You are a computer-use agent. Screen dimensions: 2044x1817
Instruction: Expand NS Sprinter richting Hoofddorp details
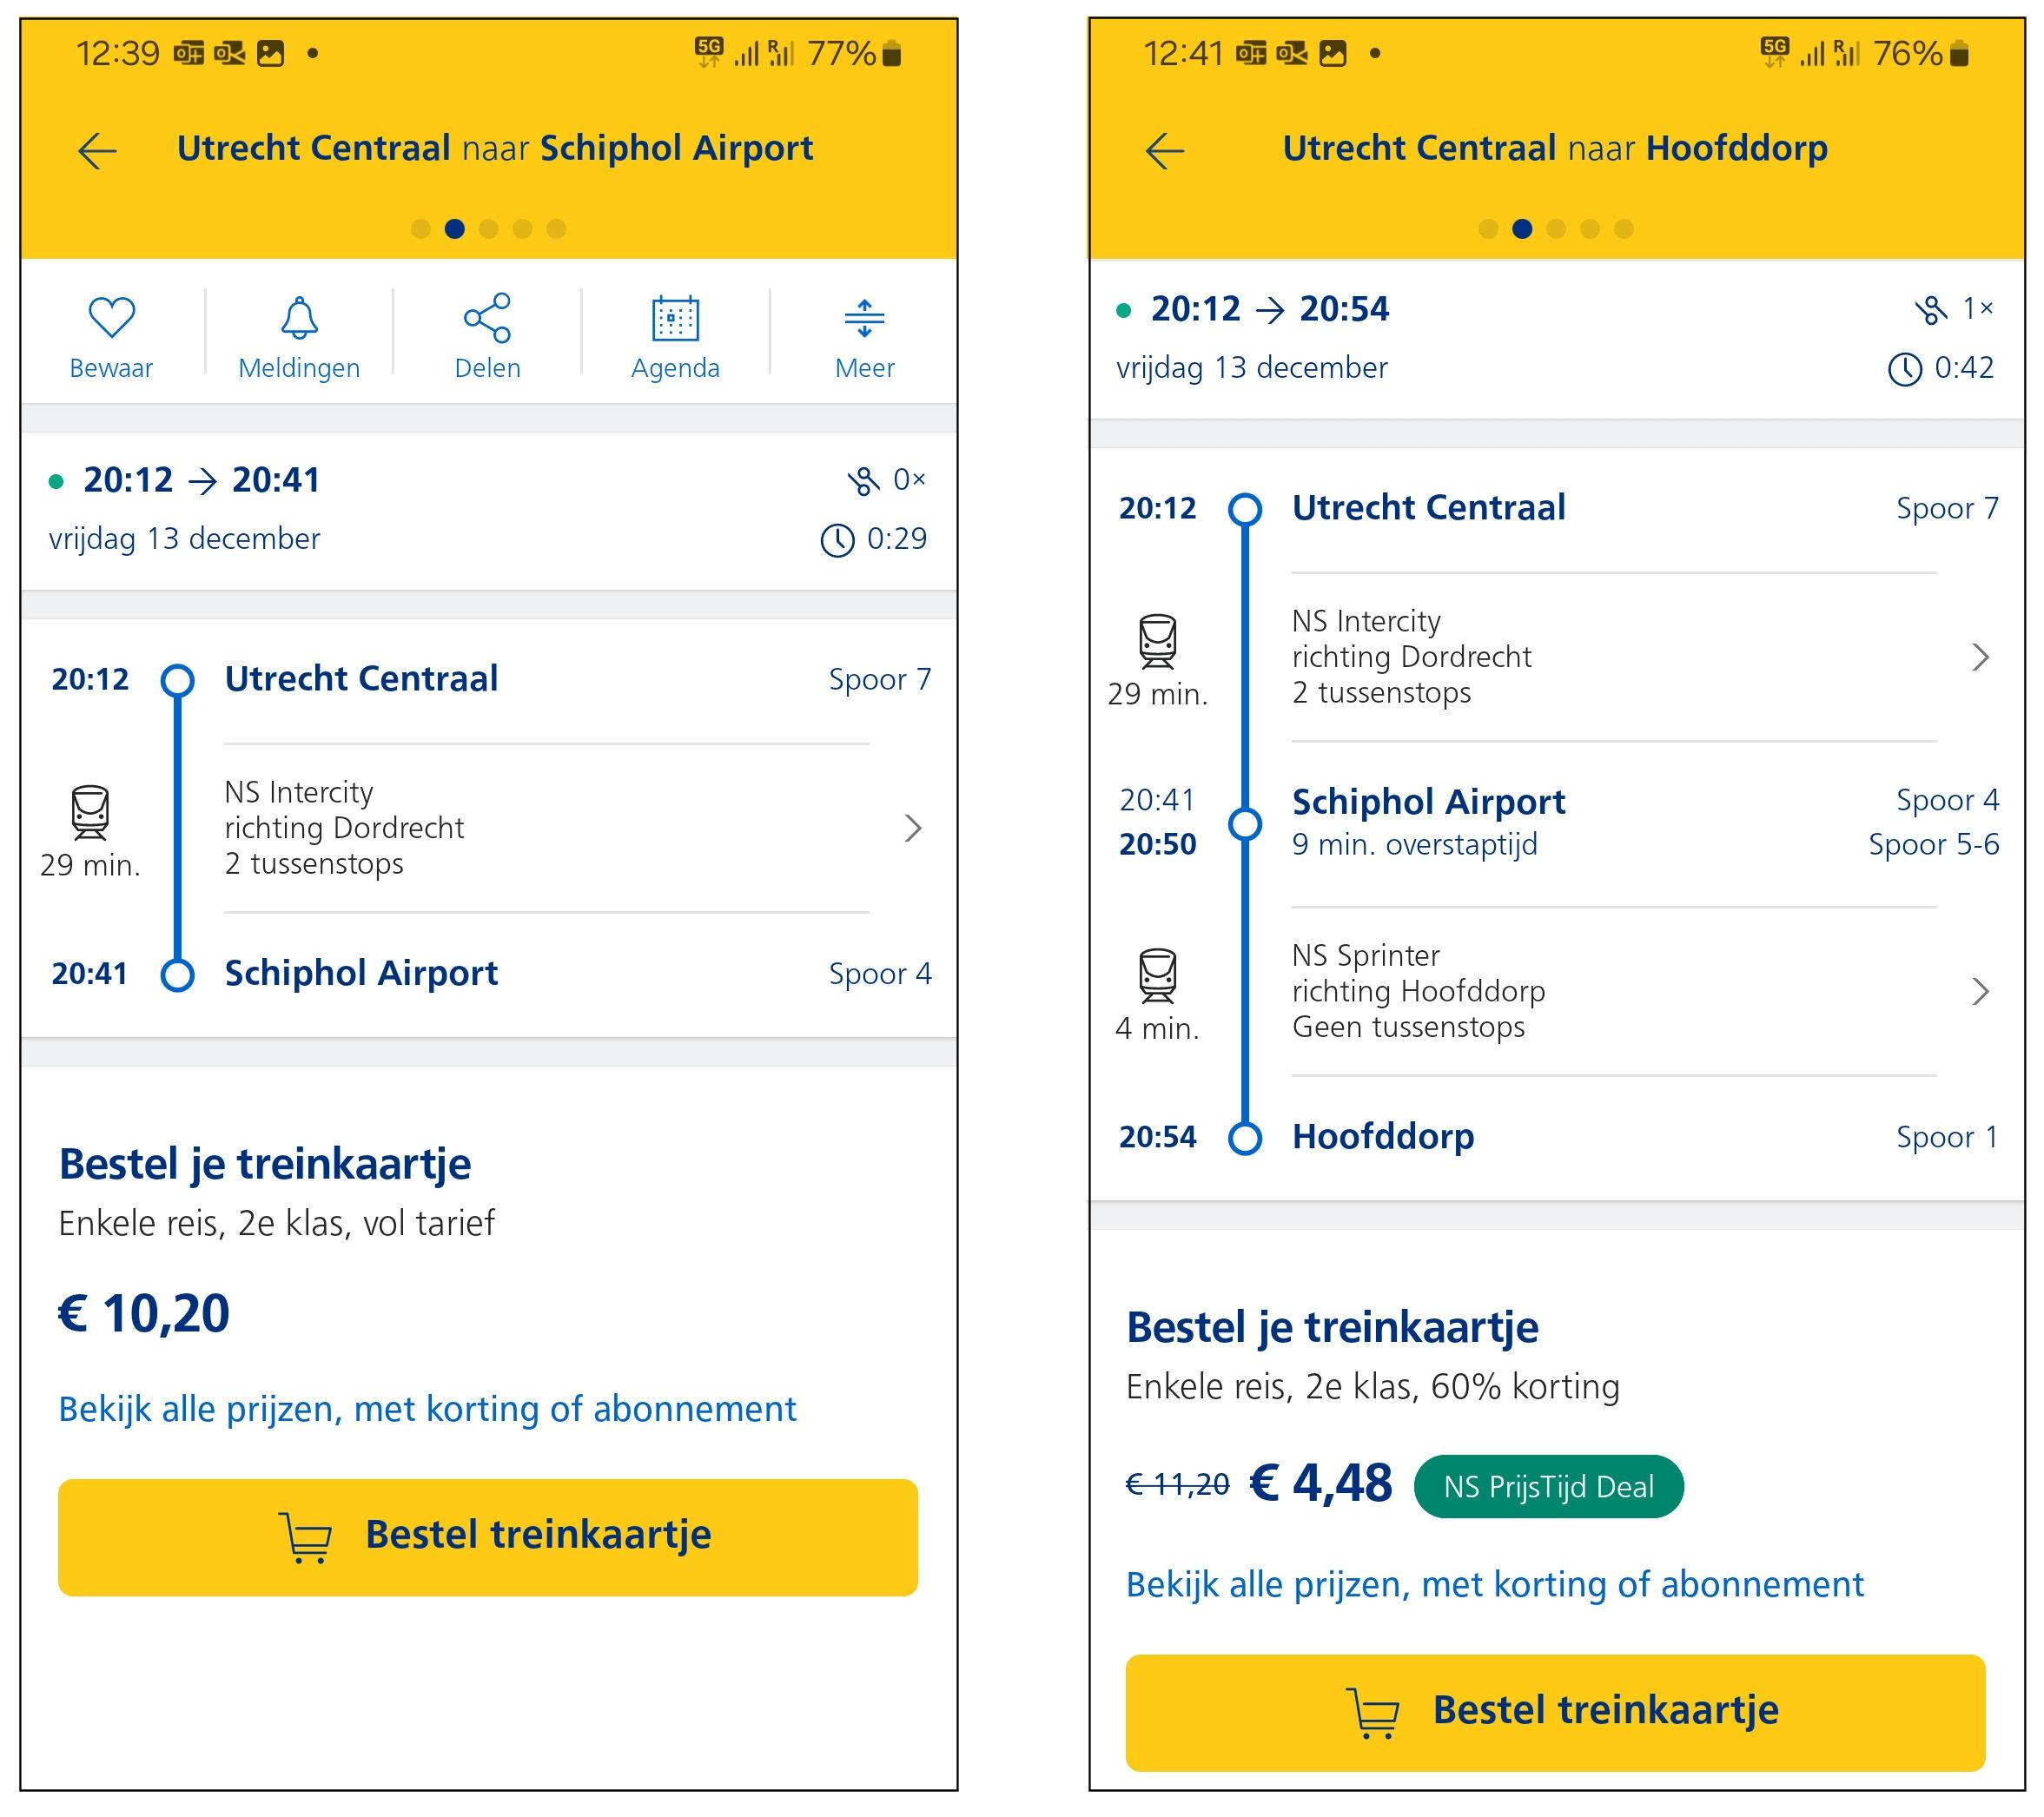pos(1979,991)
